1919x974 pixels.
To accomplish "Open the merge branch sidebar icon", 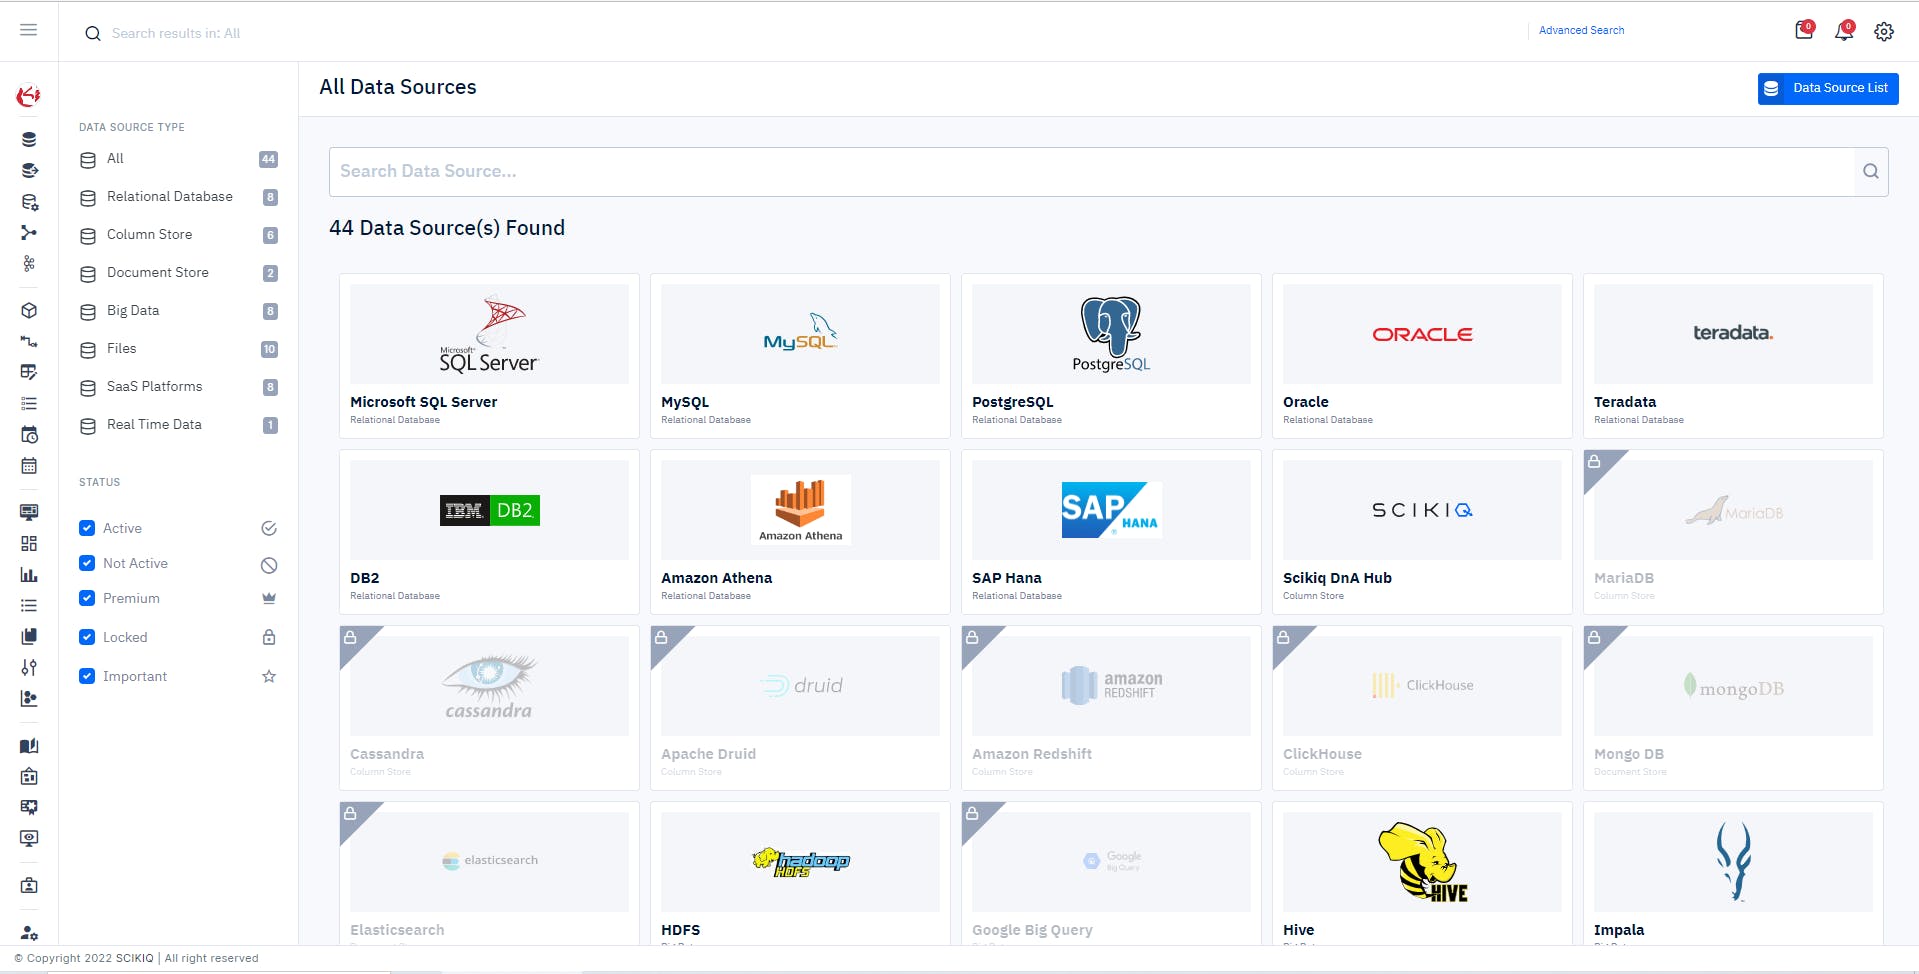I will pos(29,233).
